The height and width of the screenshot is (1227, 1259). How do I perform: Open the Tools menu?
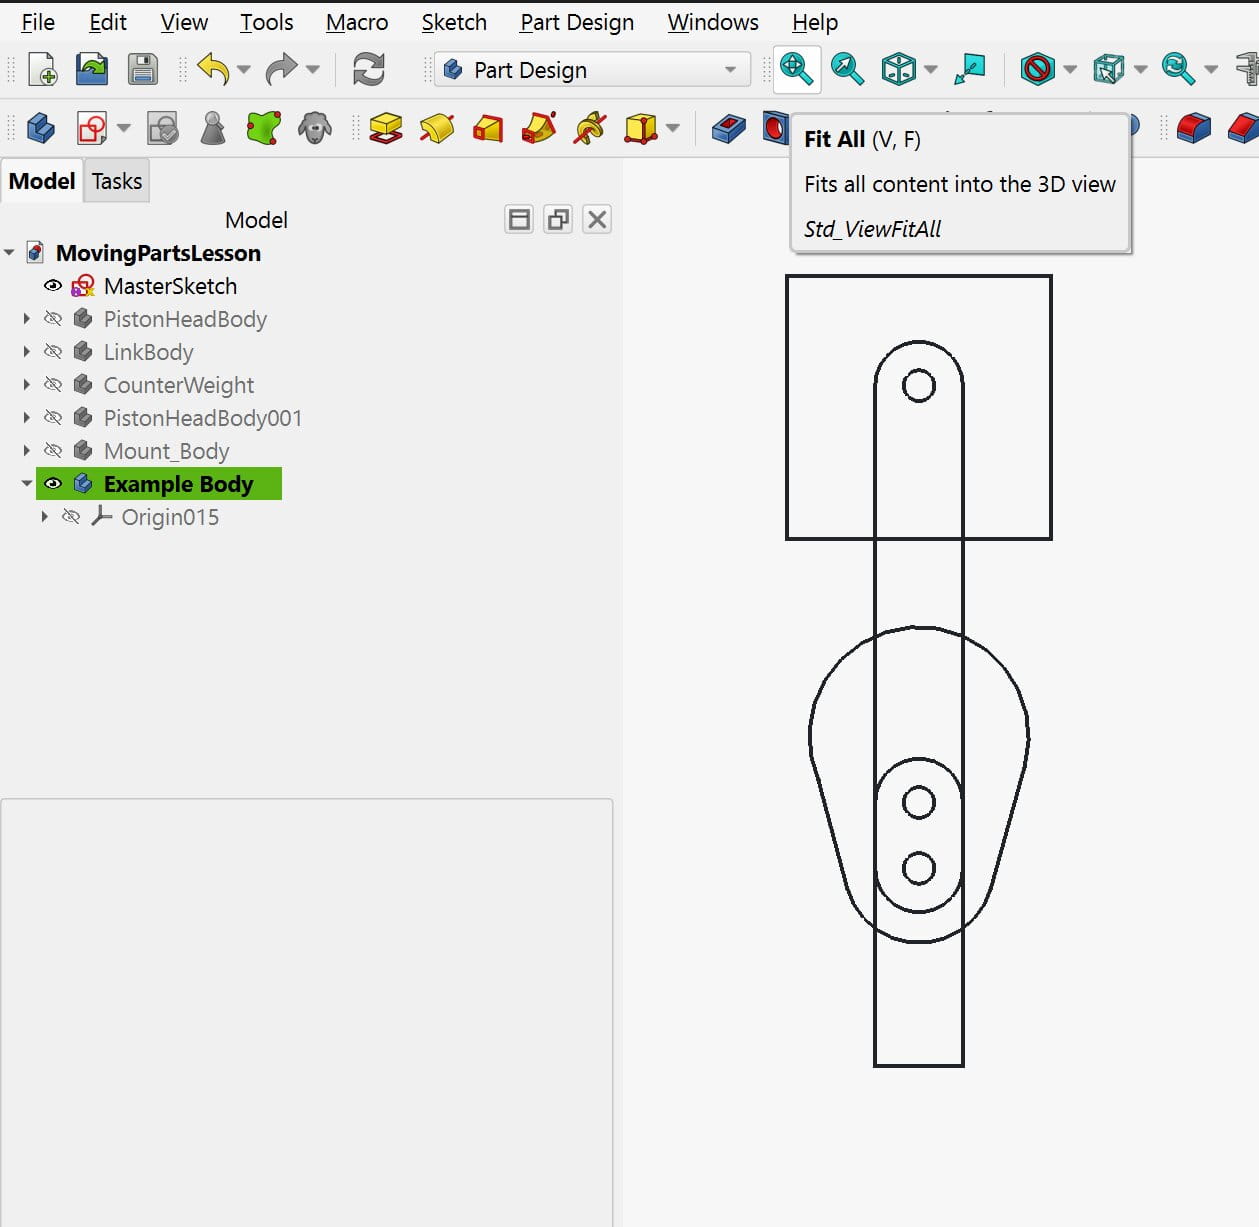point(266,22)
